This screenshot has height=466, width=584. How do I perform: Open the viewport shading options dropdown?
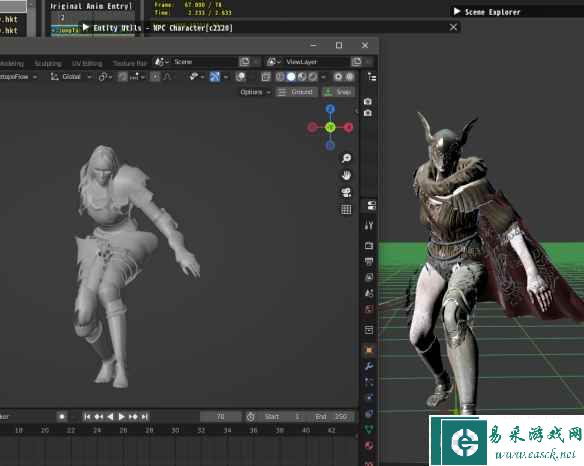(x=323, y=77)
